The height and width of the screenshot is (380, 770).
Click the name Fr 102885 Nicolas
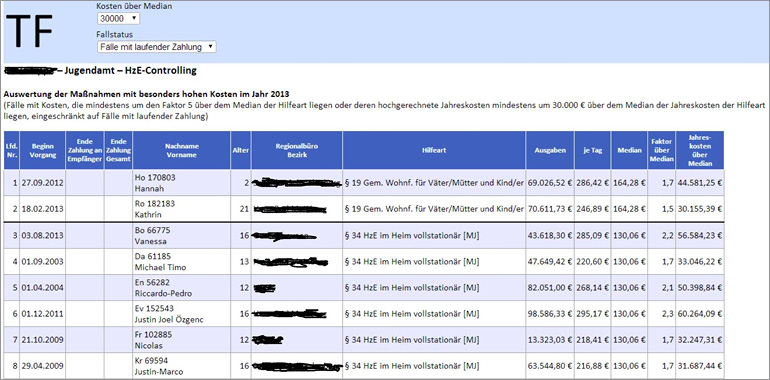click(154, 340)
